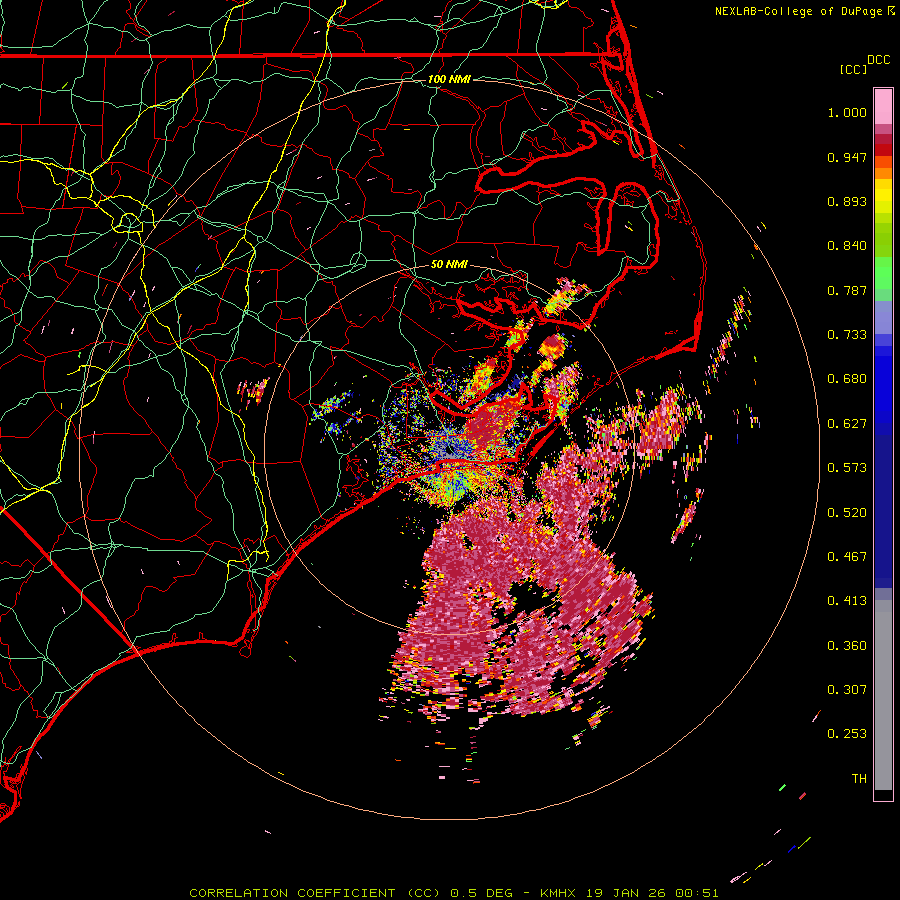Click the 0.627 scale value
The width and height of the screenshot is (900, 900).
[x=847, y=424]
